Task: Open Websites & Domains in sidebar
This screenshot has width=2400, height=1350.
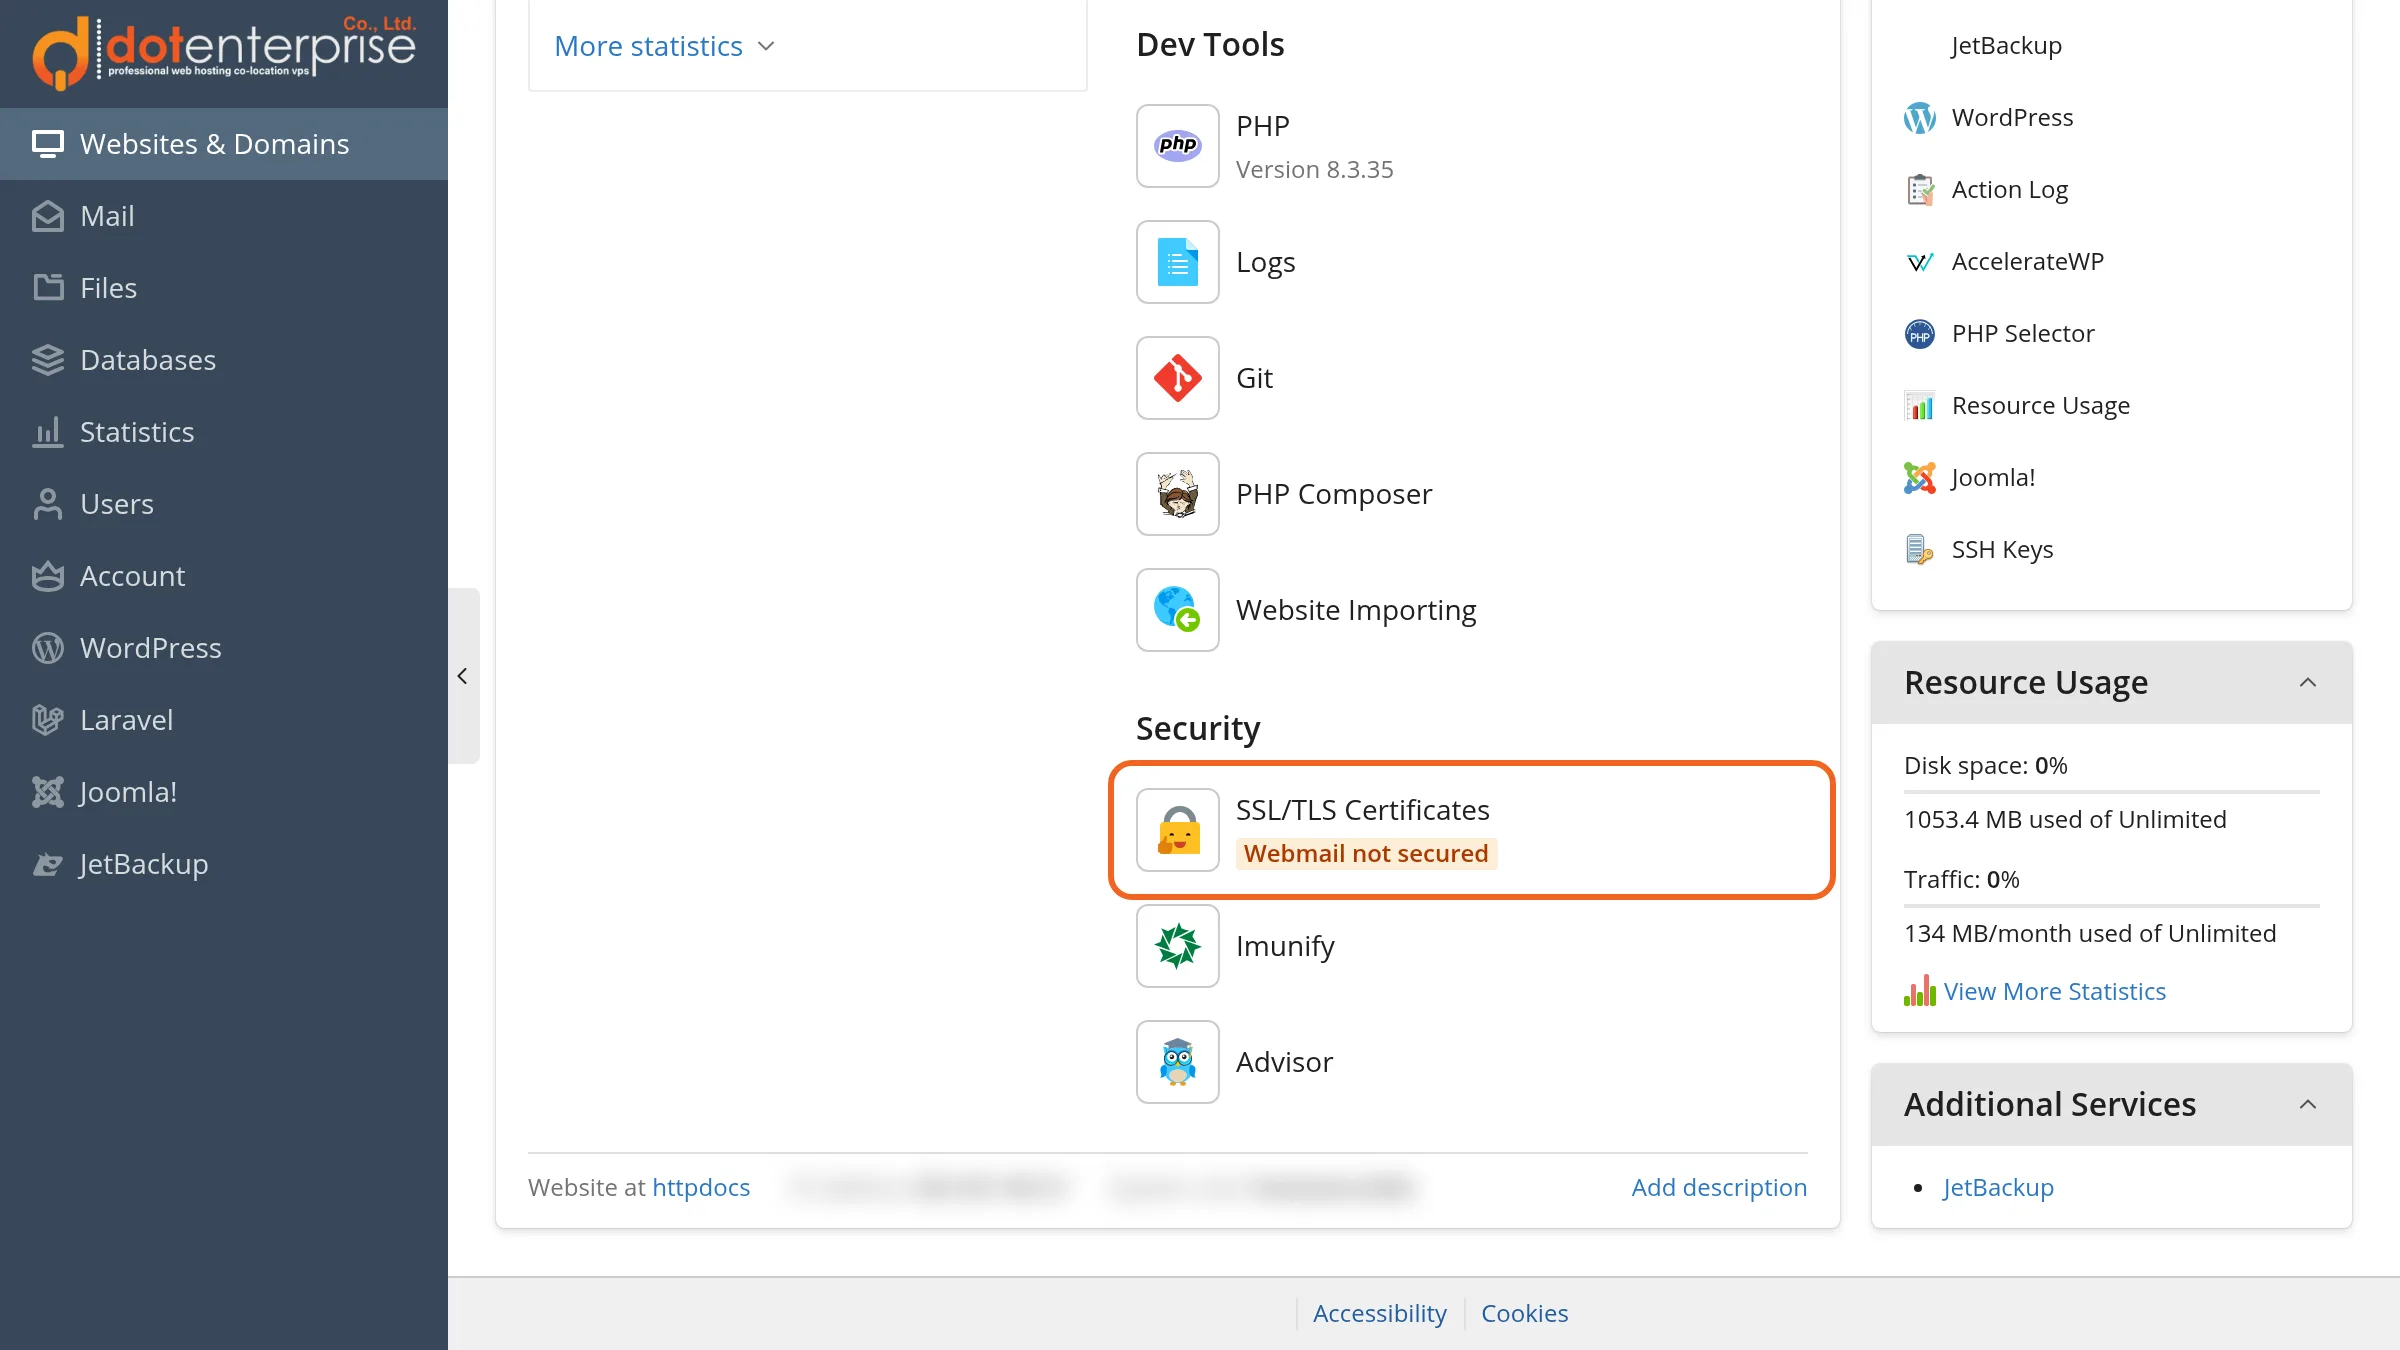Action: click(224, 144)
